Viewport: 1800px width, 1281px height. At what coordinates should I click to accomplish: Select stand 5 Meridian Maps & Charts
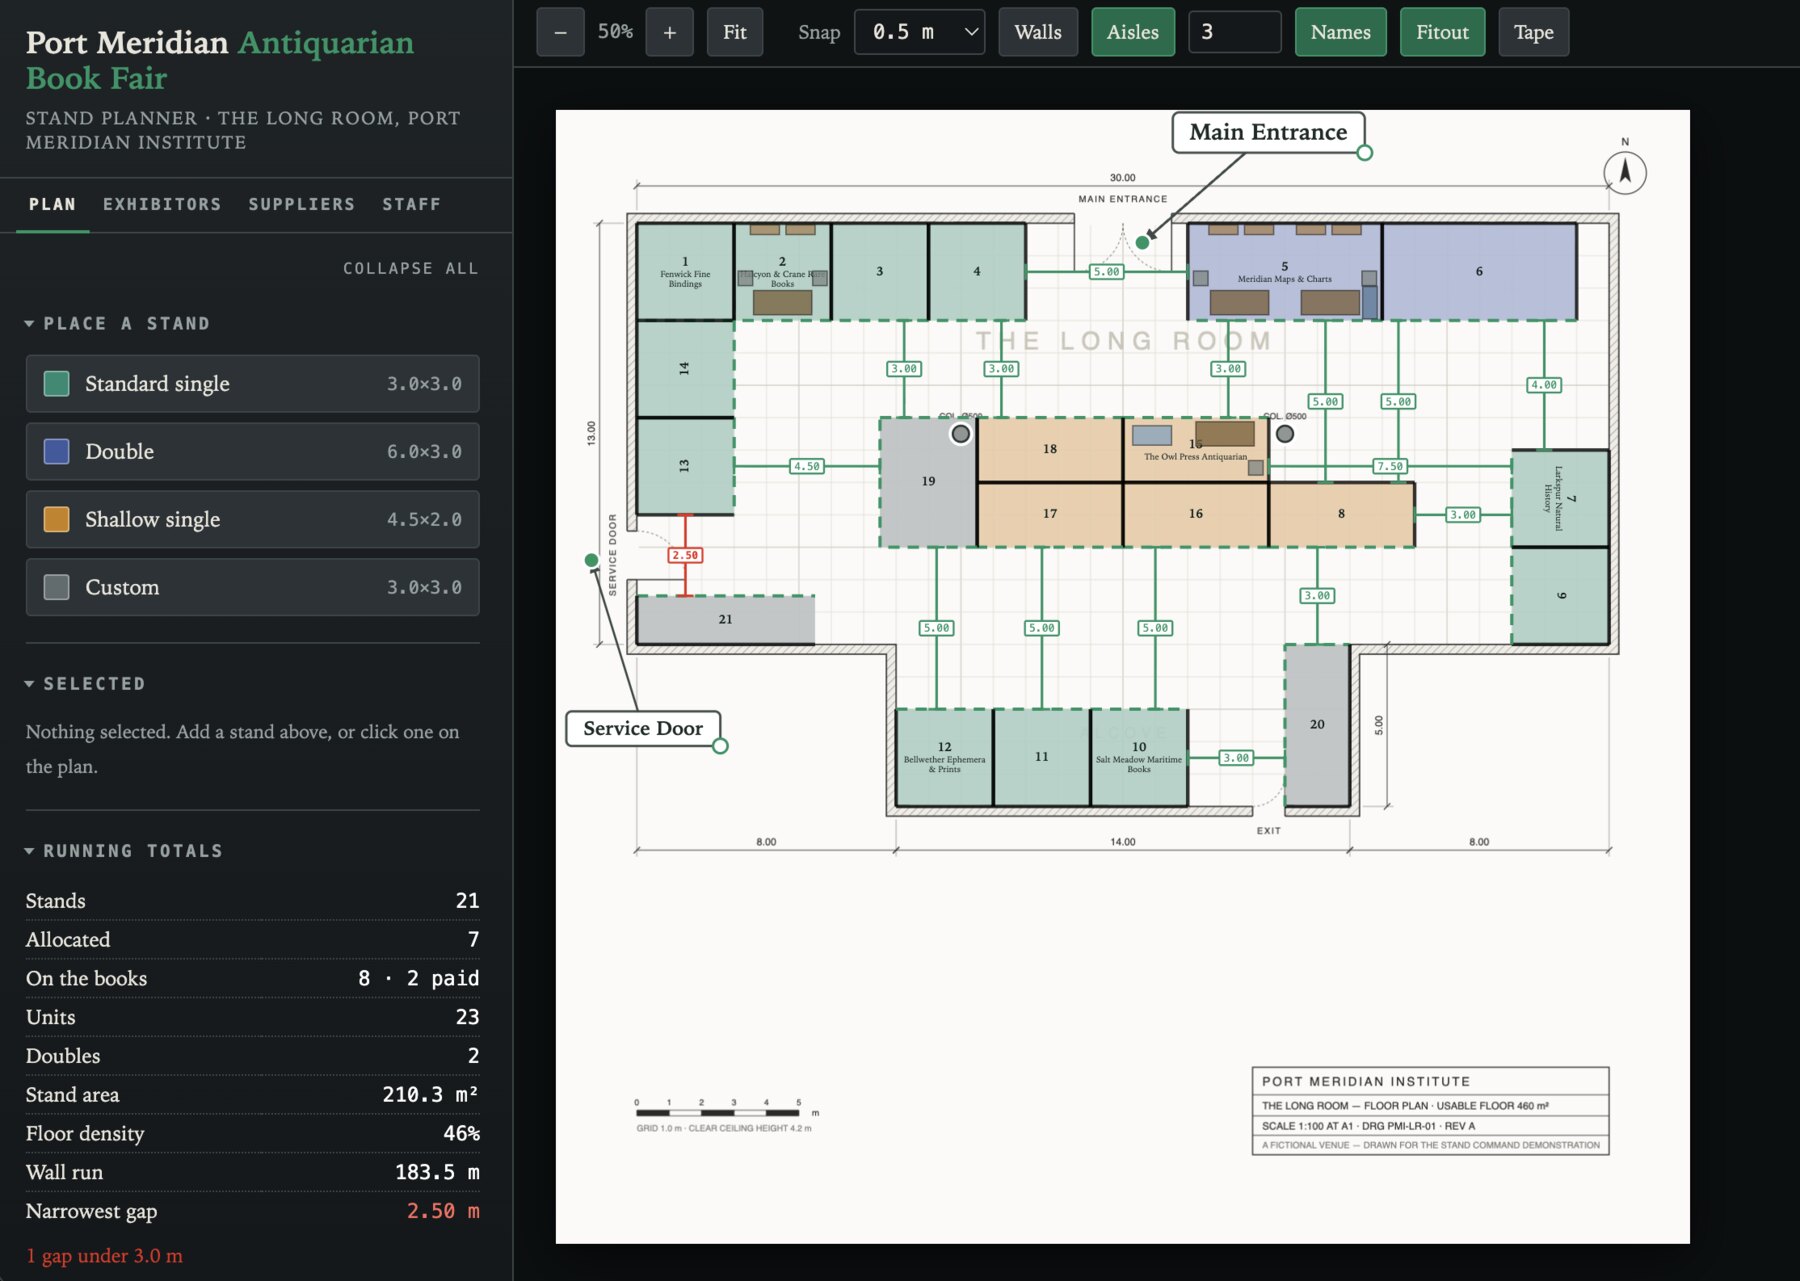pos(1284,272)
